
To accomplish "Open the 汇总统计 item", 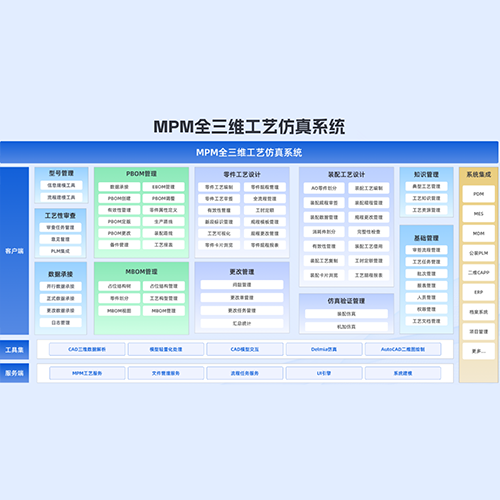I will coord(242,323).
